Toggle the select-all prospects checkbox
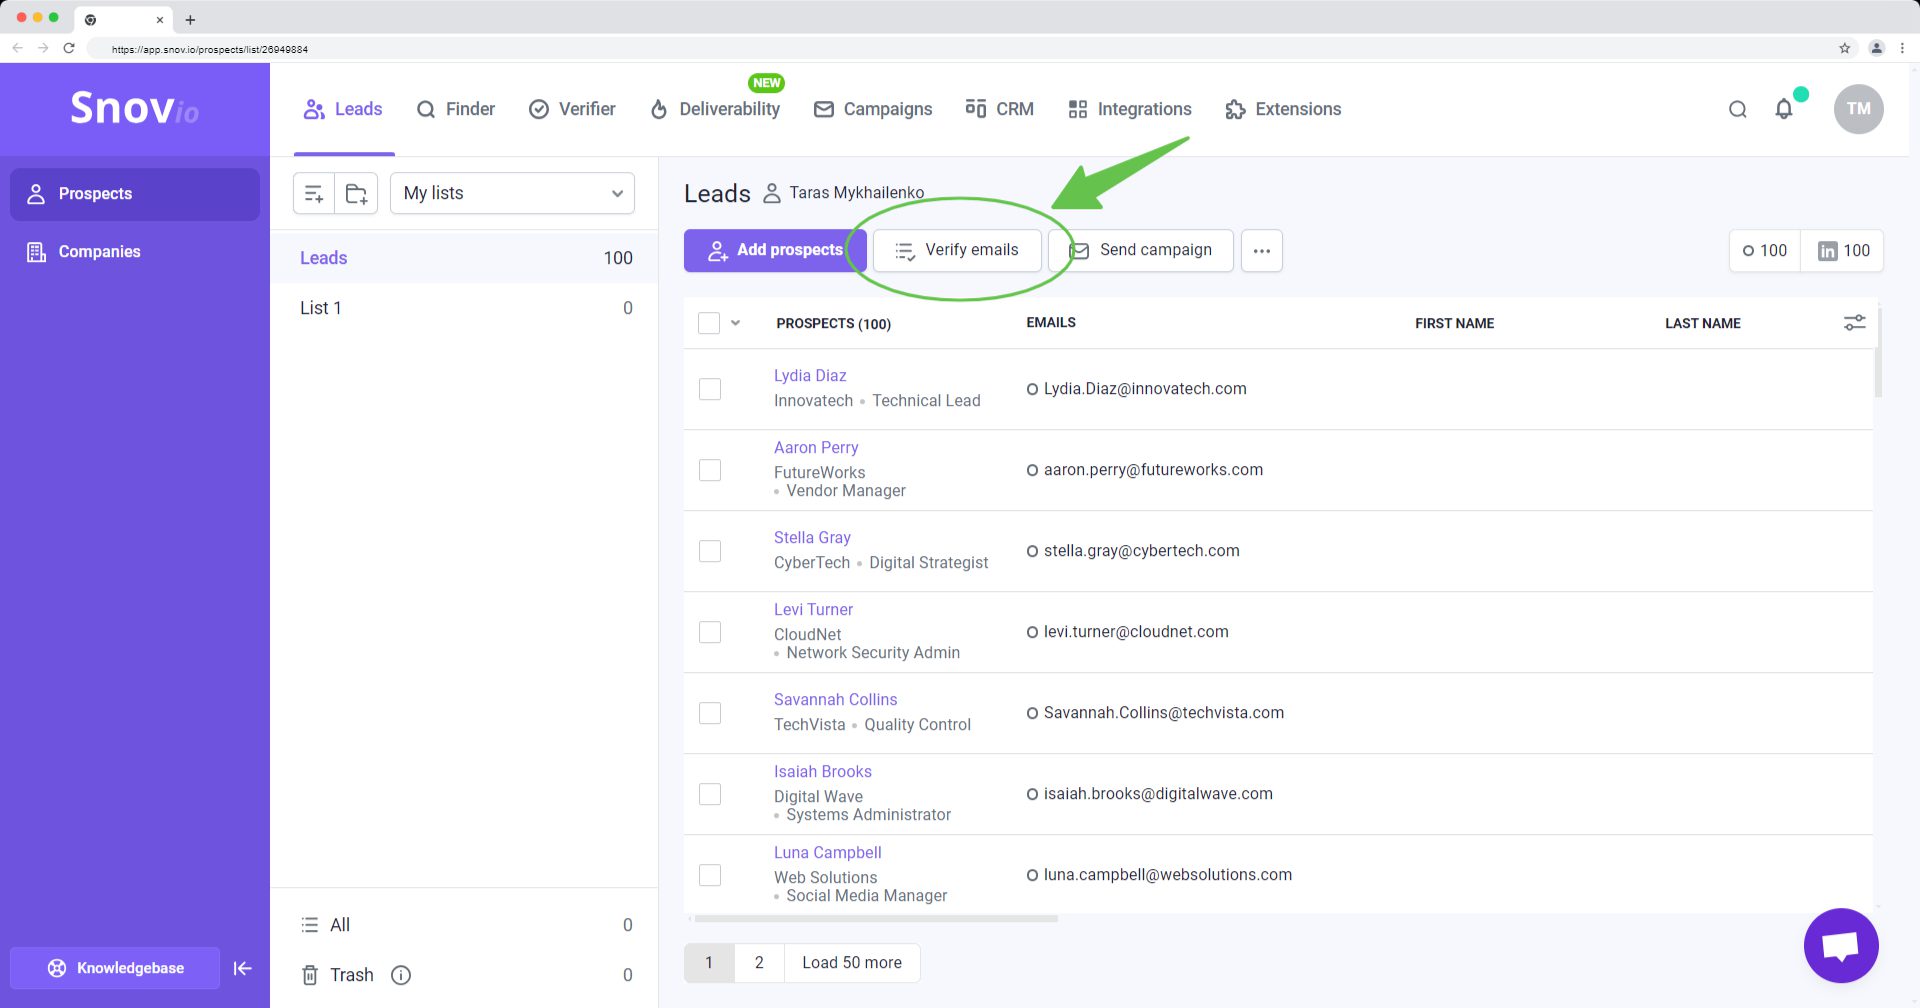This screenshot has width=1920, height=1008. coord(709,323)
